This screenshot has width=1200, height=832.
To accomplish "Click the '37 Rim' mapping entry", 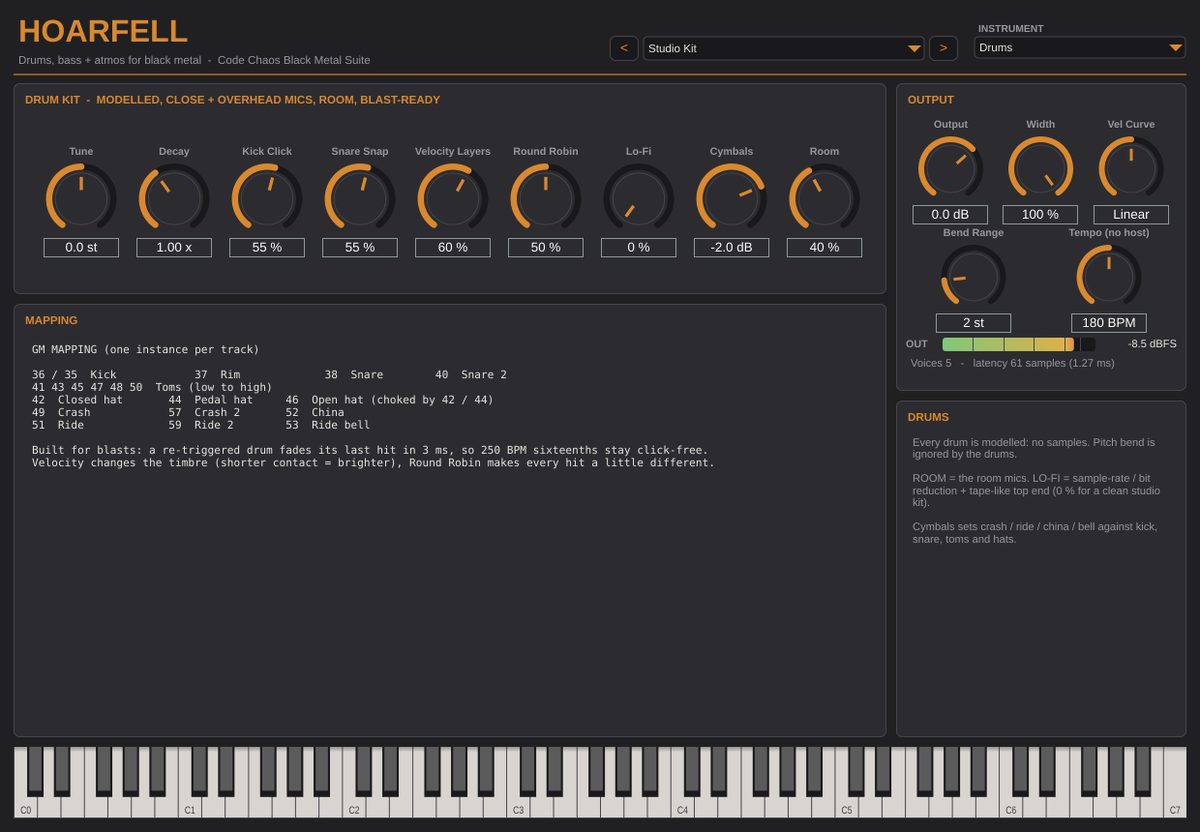I will coord(217,375).
